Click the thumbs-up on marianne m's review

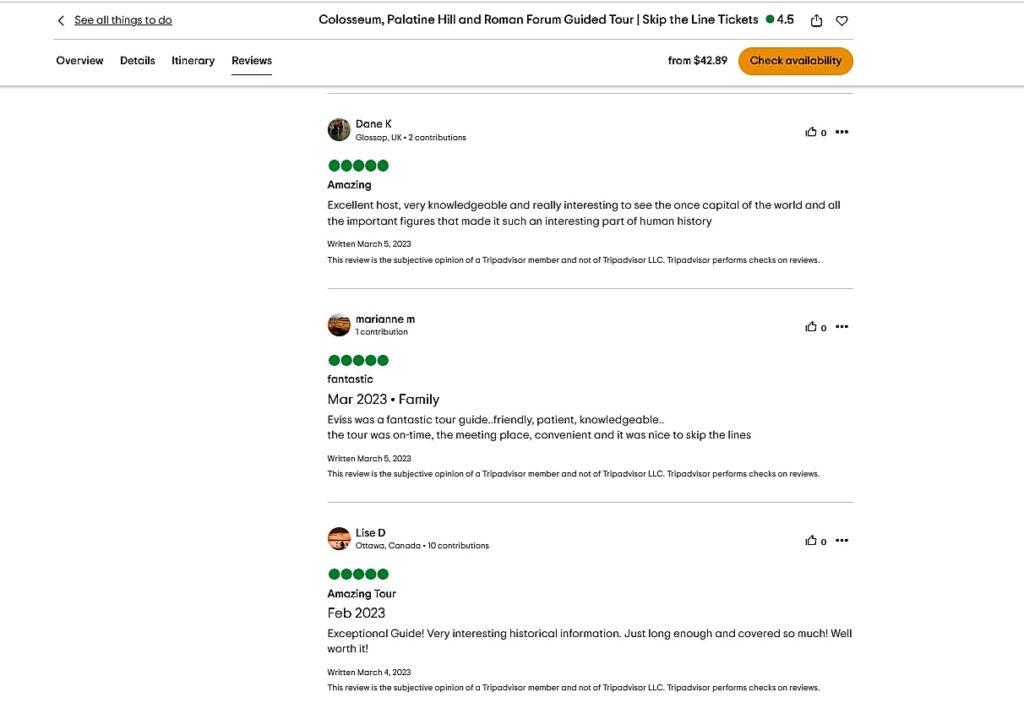(x=811, y=326)
